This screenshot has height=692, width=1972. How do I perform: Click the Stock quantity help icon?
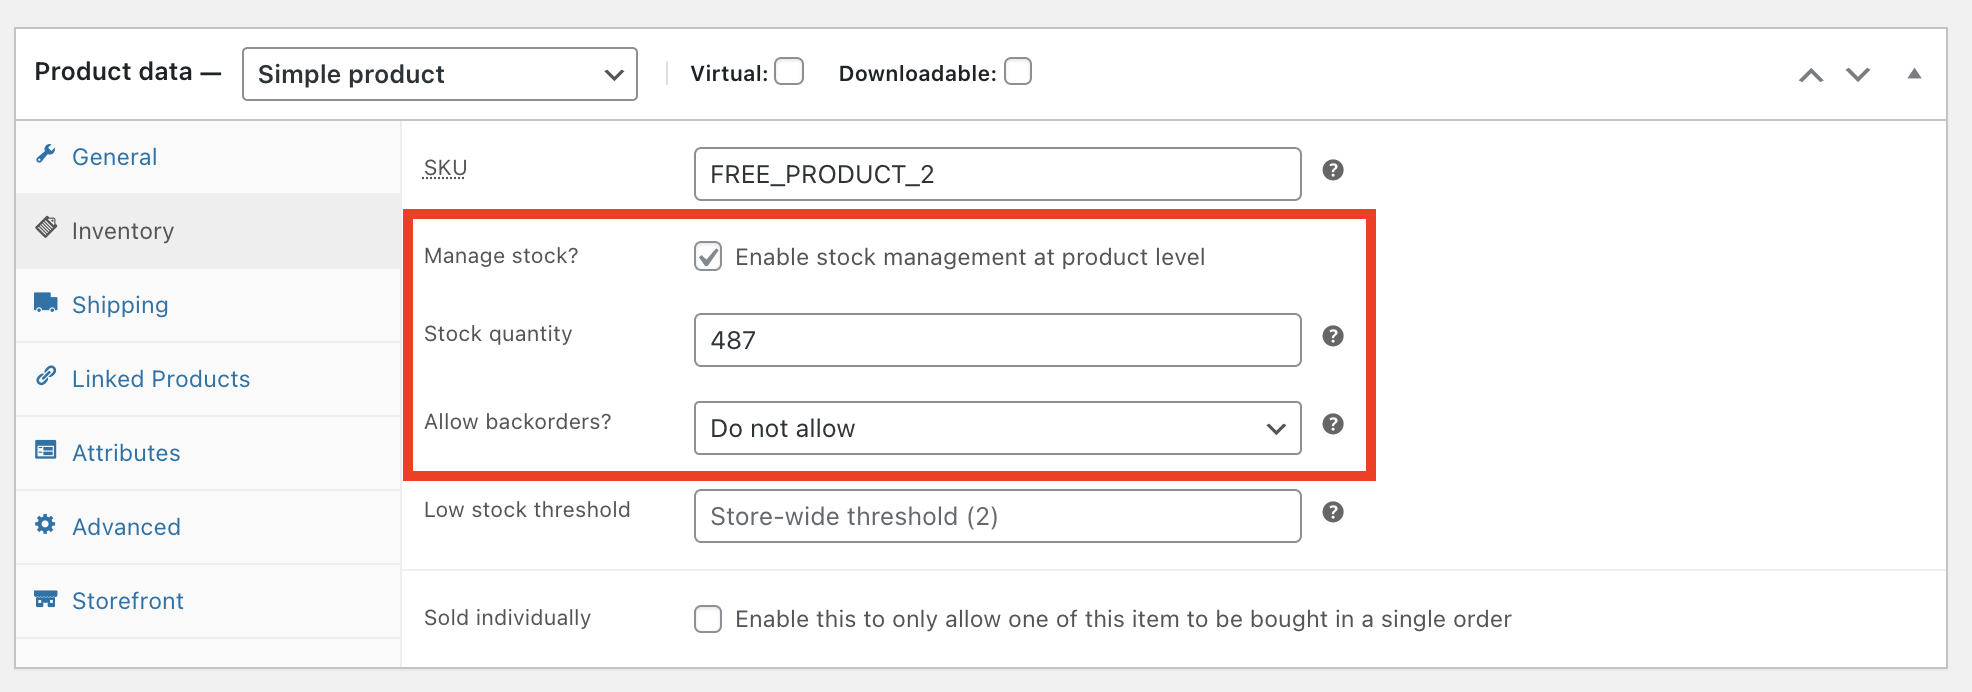coord(1332,336)
